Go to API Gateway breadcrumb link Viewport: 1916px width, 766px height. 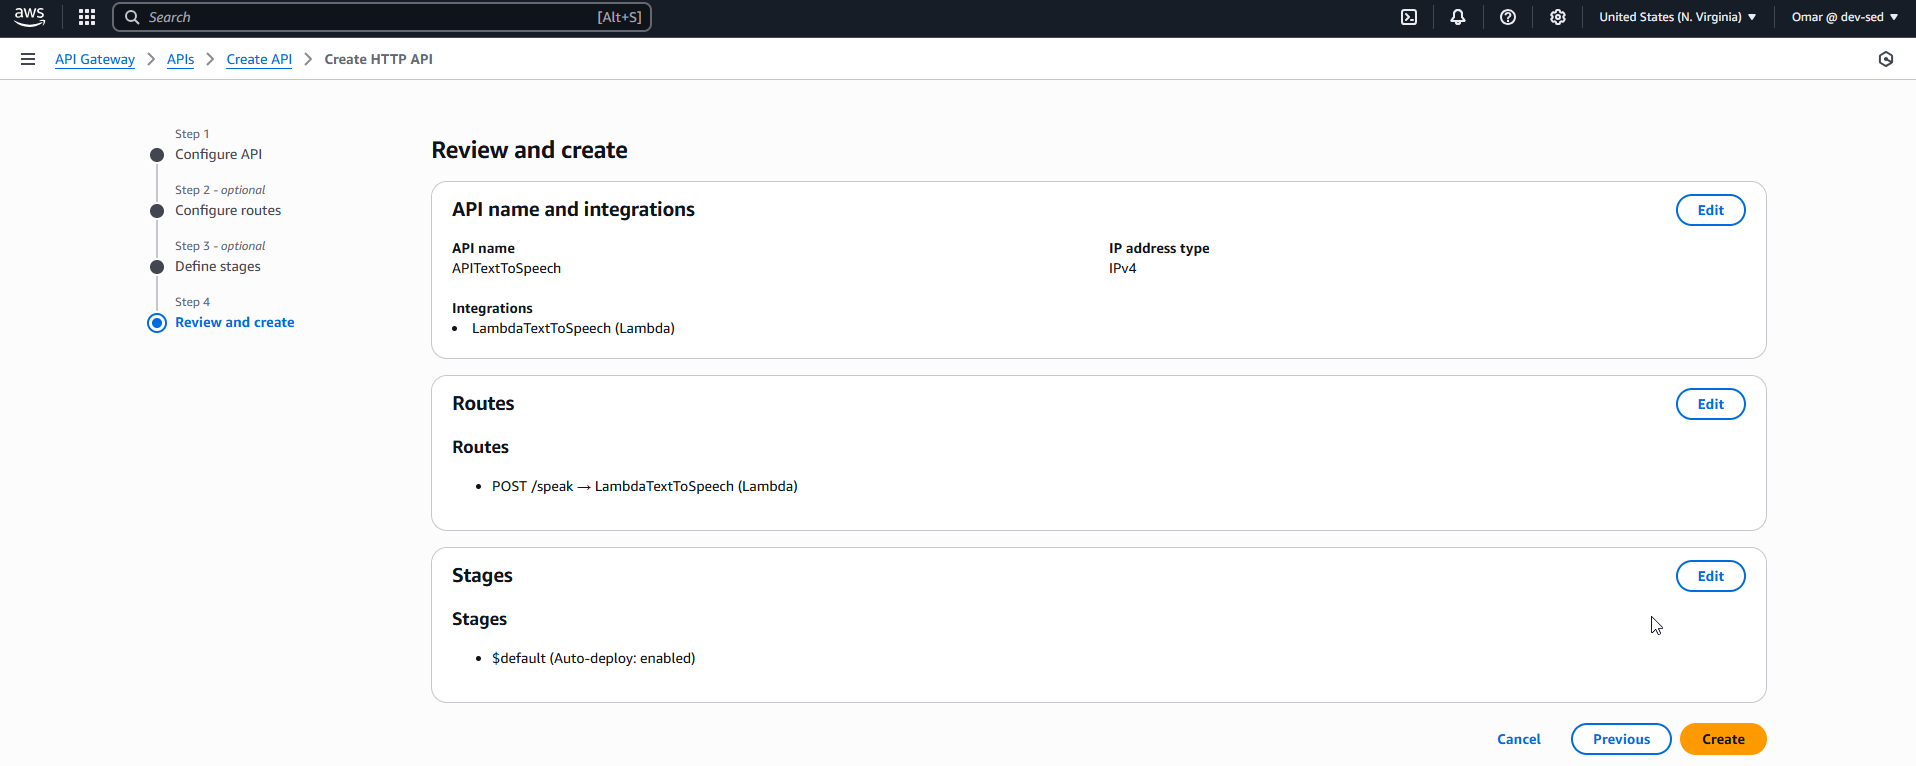tap(95, 59)
